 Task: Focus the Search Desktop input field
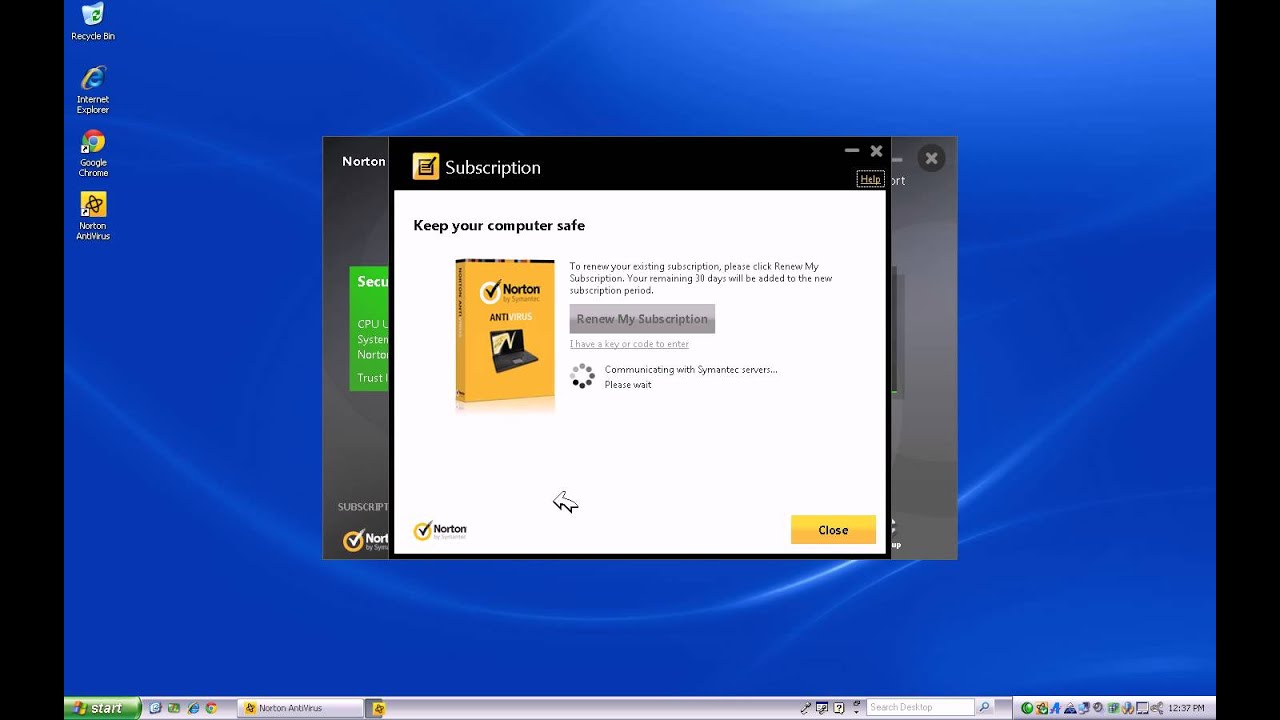[x=920, y=707]
